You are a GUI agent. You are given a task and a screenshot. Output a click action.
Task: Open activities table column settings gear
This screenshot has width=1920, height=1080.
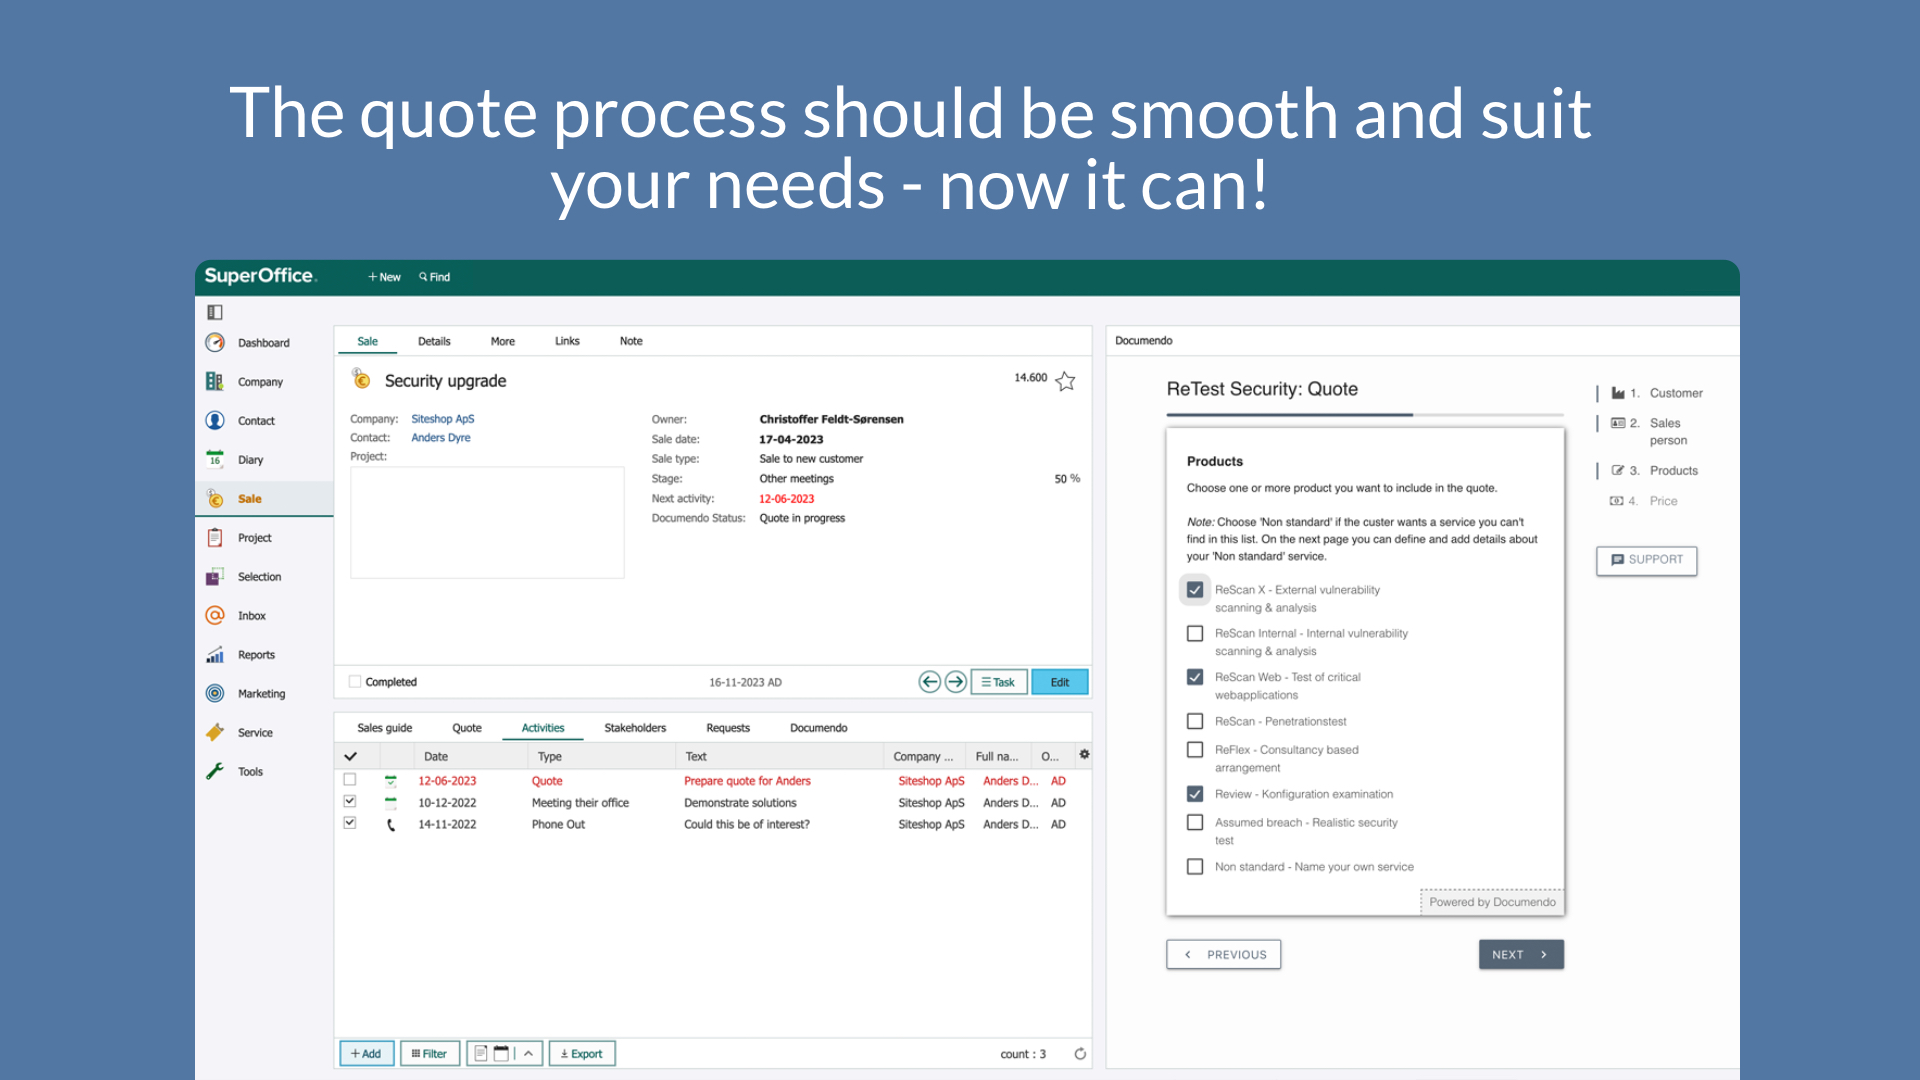tap(1084, 755)
